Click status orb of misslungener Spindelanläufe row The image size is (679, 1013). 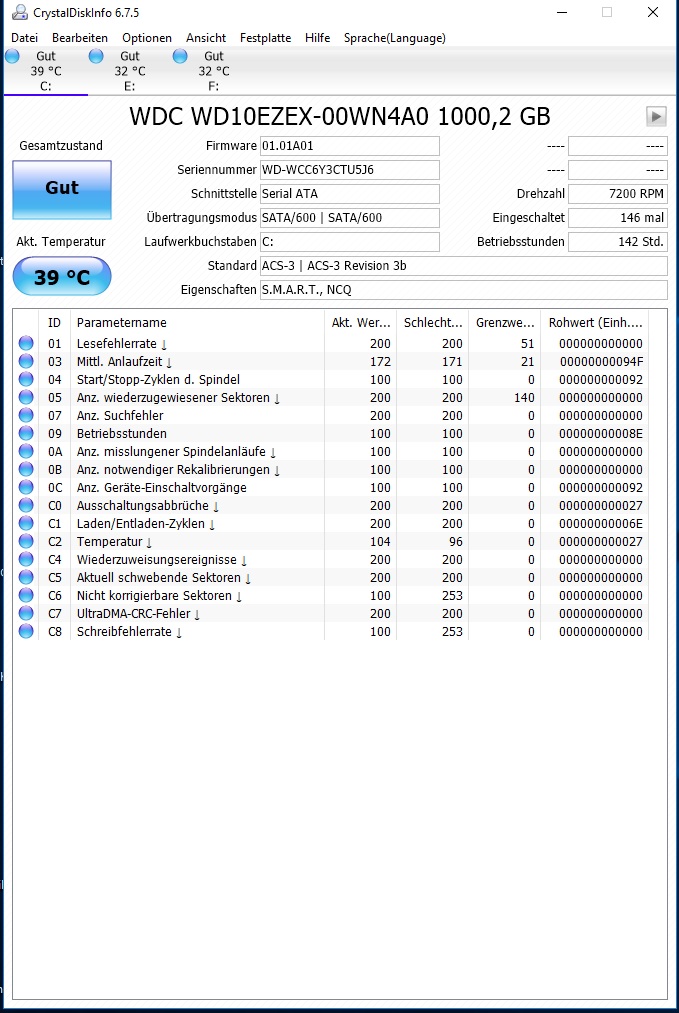tap(26, 452)
